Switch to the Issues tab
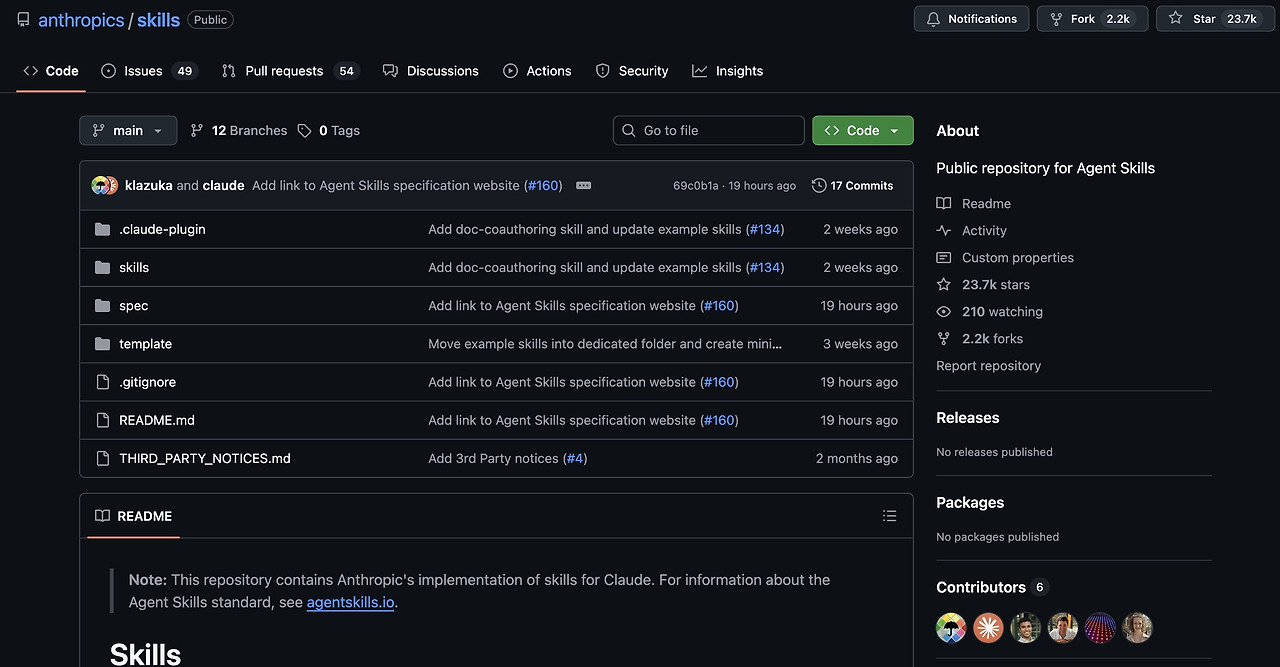Viewport: 1280px width, 667px height. click(x=149, y=71)
